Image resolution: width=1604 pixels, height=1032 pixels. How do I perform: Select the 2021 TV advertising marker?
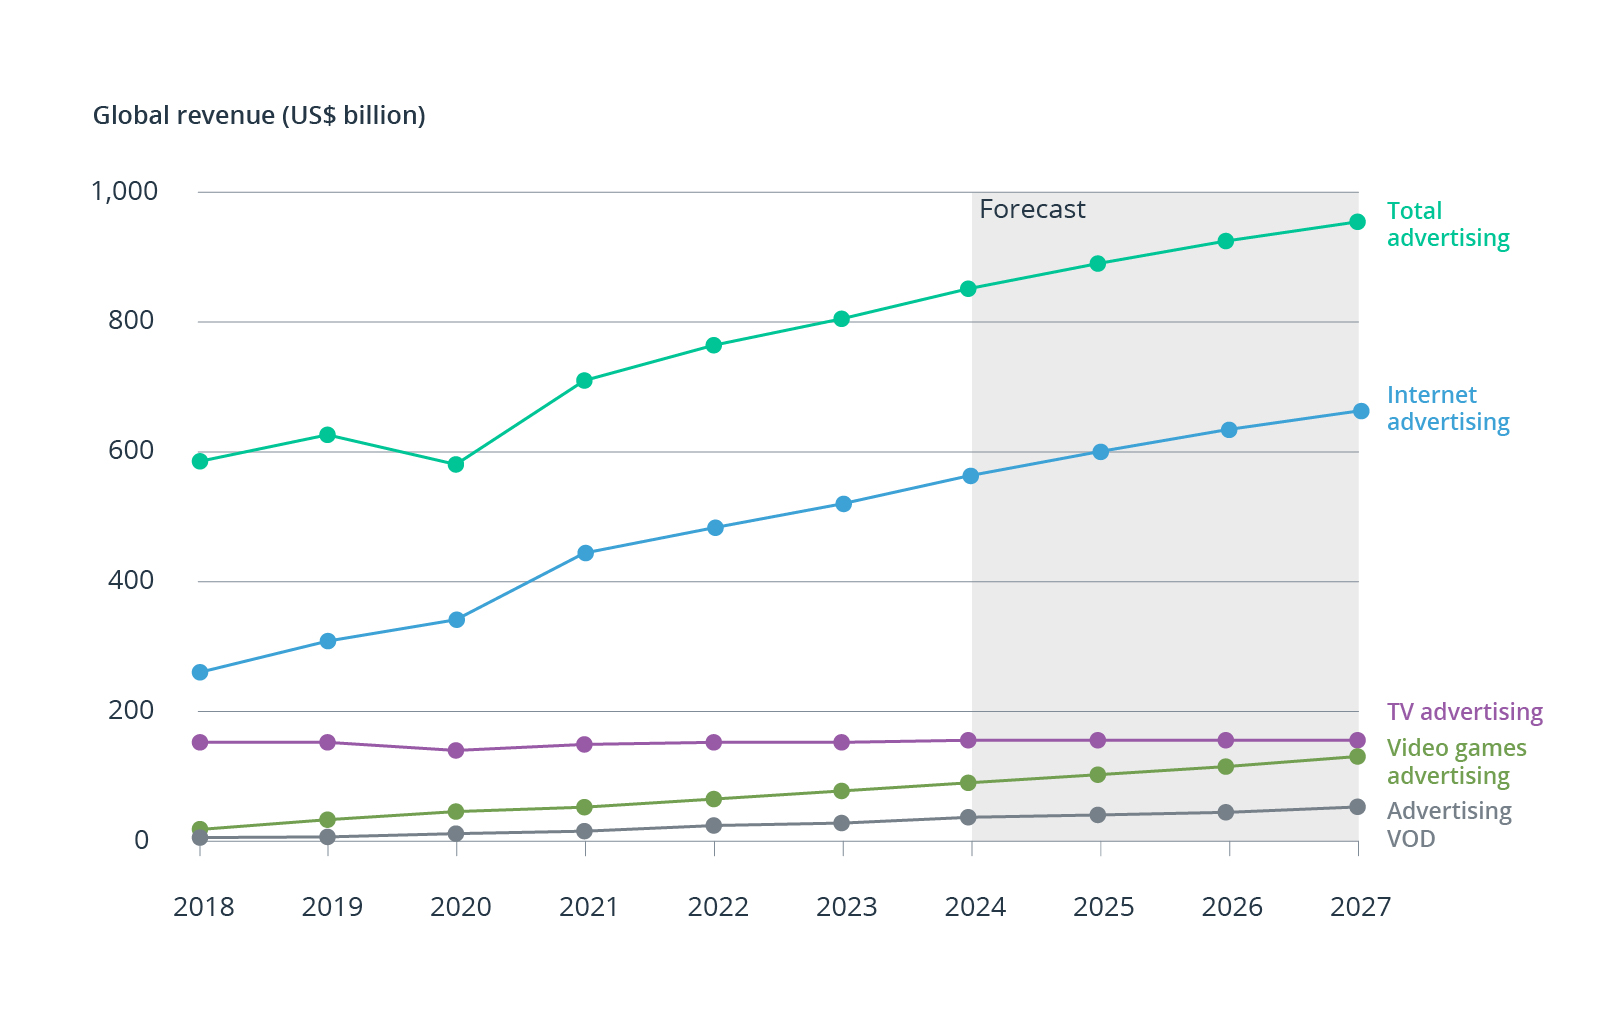[586, 743]
